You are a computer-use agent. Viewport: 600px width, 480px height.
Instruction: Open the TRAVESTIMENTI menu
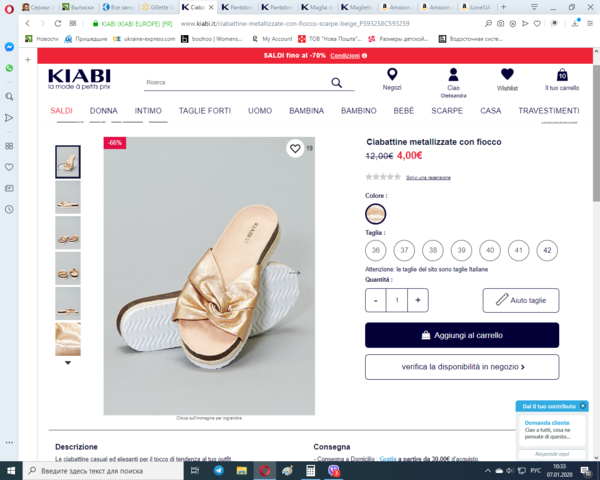(x=549, y=111)
